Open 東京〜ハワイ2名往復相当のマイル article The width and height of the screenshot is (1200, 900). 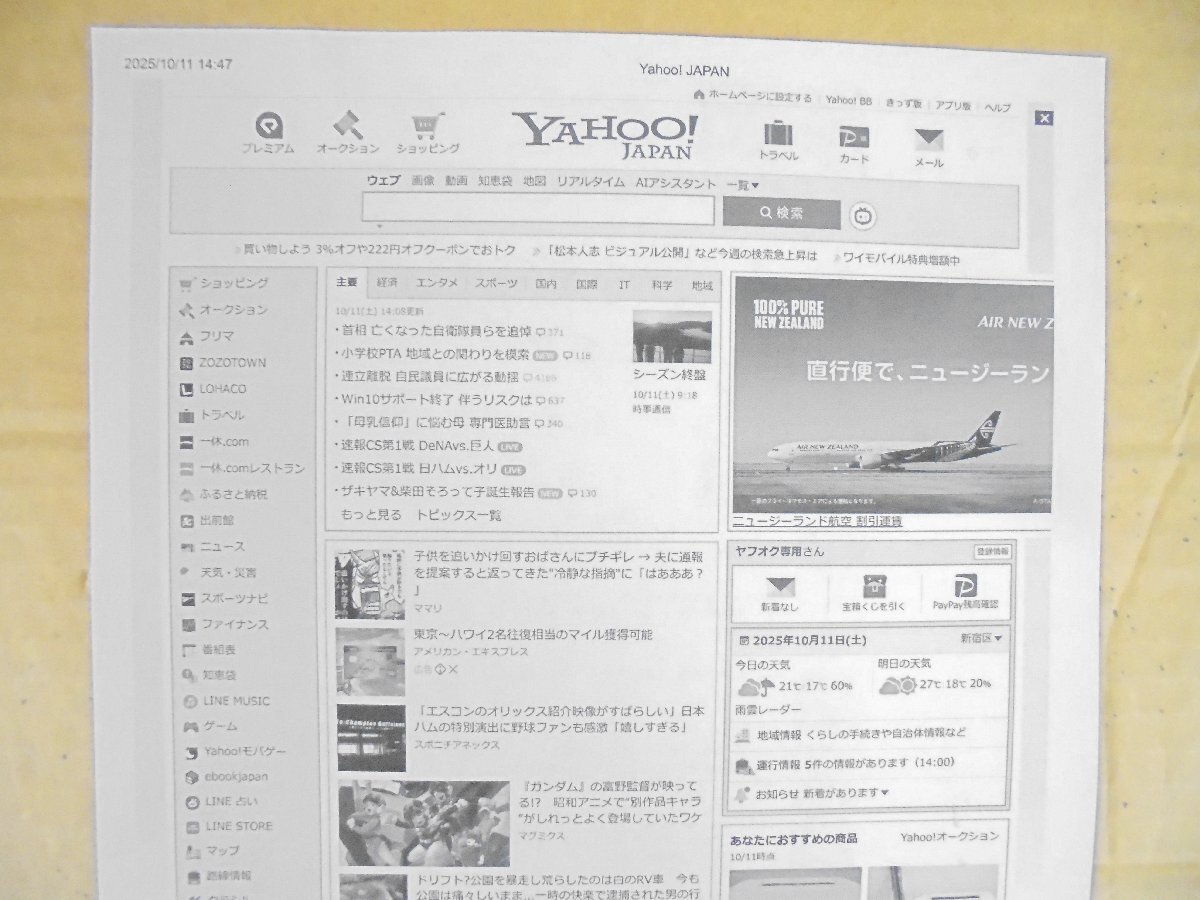(x=533, y=634)
